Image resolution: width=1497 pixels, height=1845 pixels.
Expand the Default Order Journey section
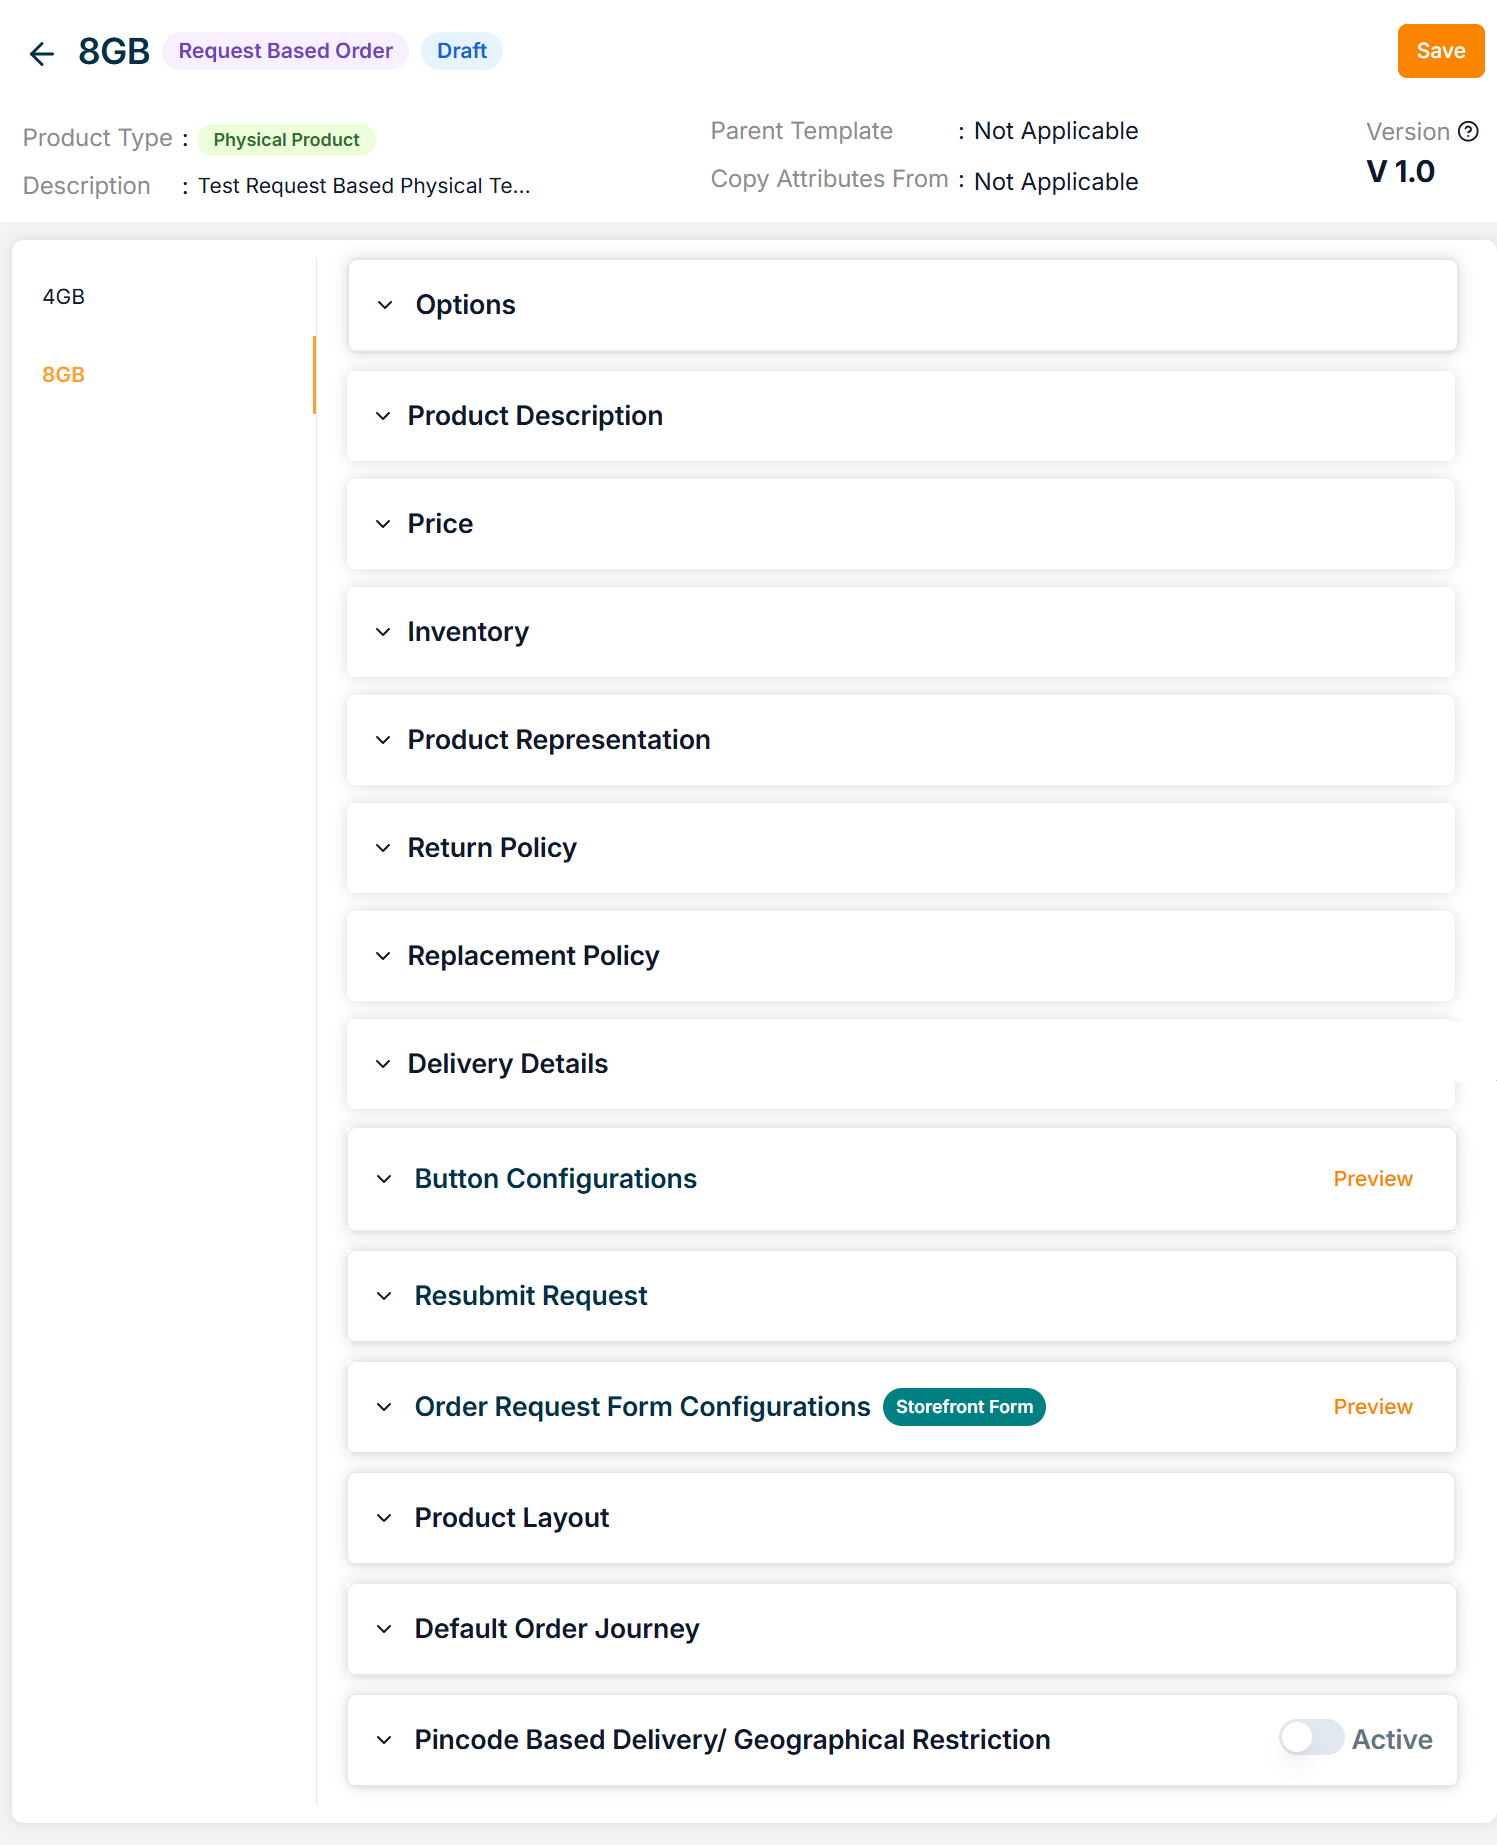[556, 1629]
